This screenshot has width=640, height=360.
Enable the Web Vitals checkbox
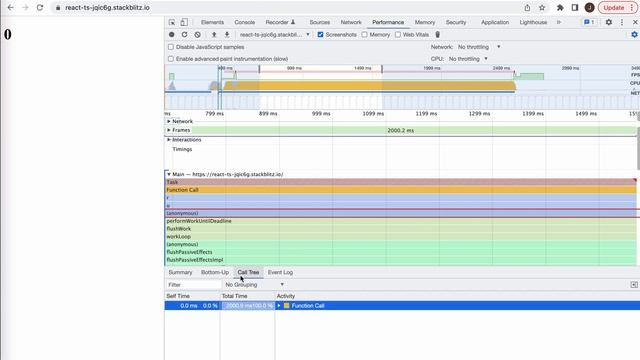coord(398,35)
